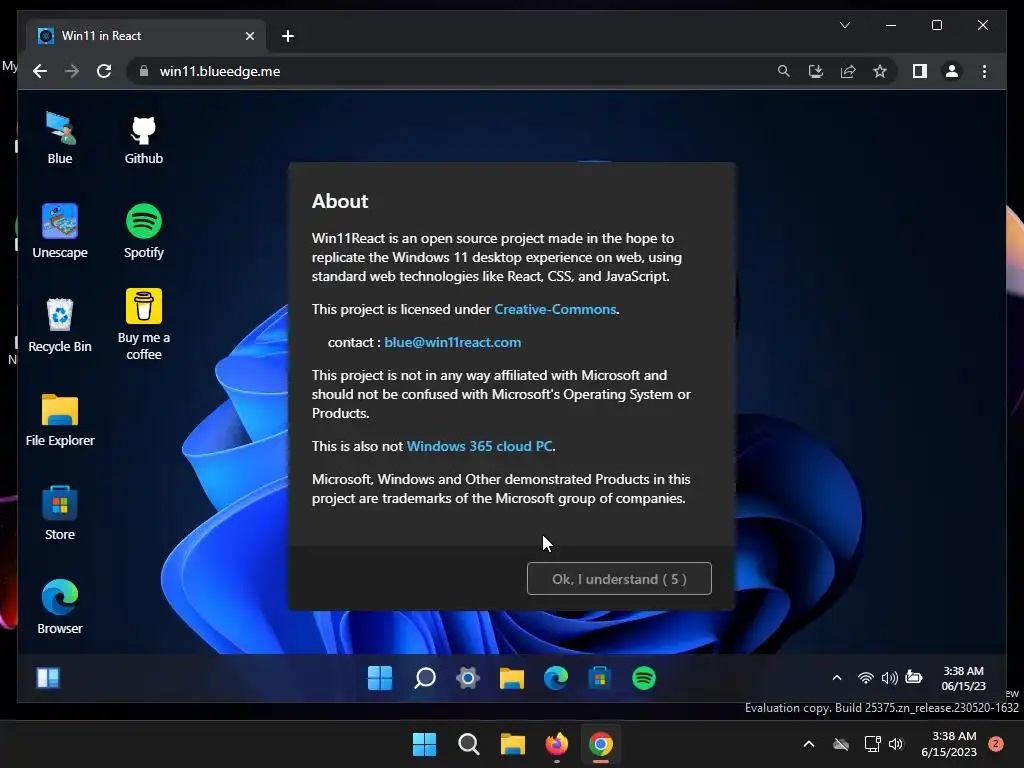Open host notification badge
This screenshot has height=768, width=1024.
point(996,744)
